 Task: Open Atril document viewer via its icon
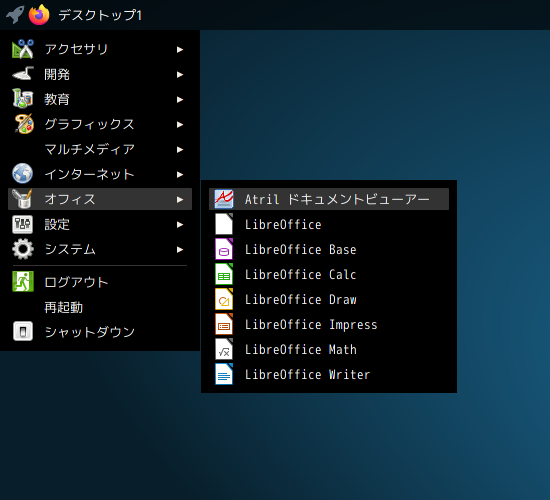224,199
